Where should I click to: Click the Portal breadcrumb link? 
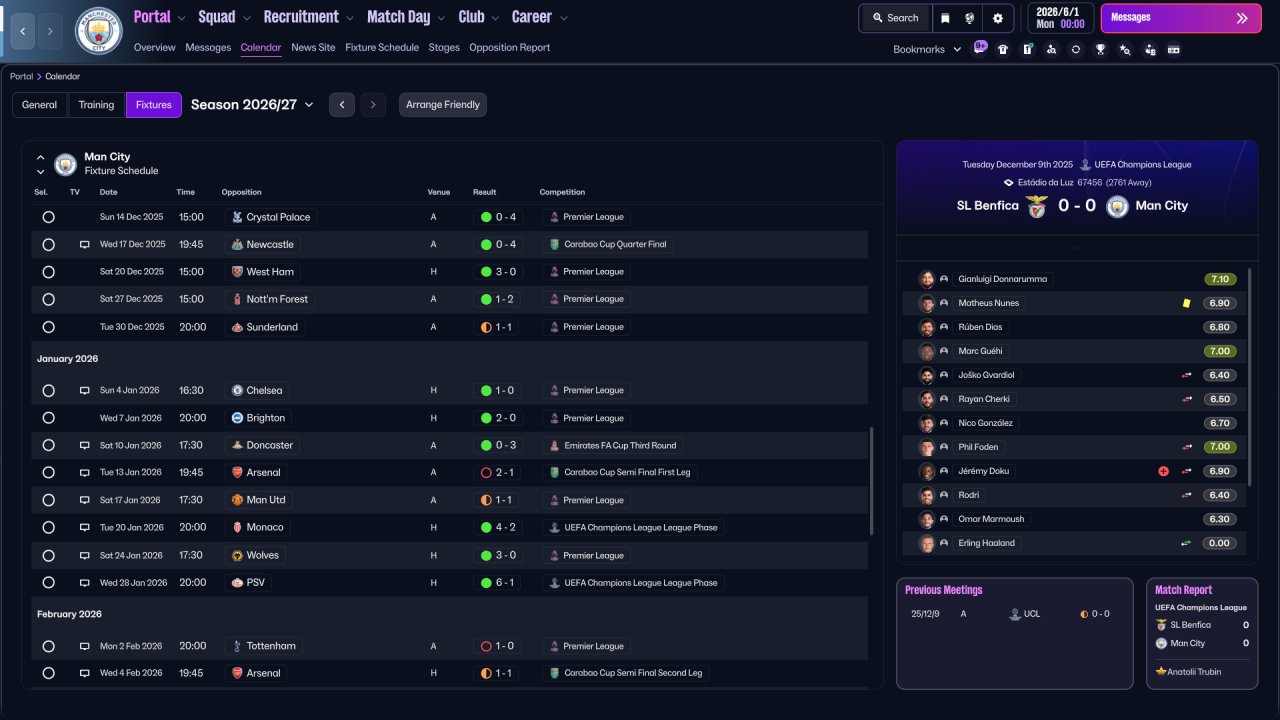(21, 76)
